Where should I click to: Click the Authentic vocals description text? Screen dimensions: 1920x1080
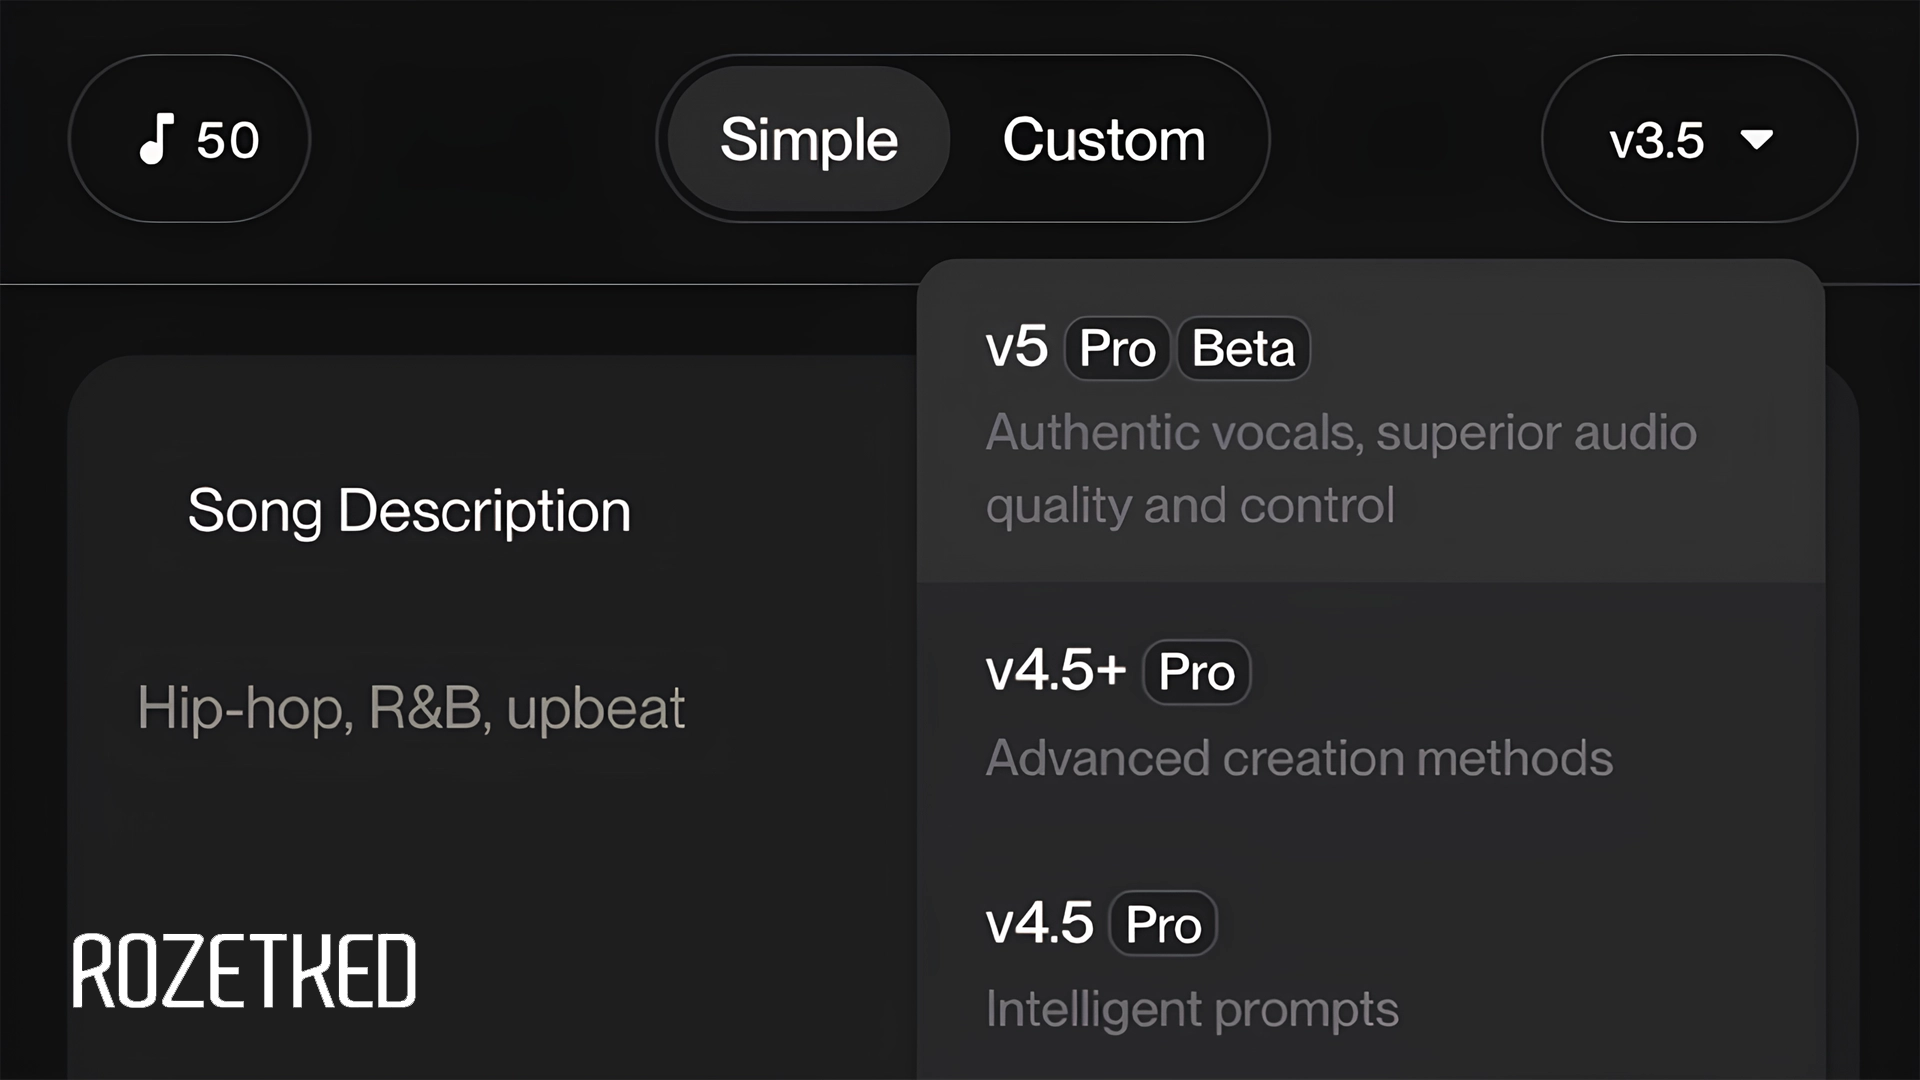pyautogui.click(x=1340, y=433)
